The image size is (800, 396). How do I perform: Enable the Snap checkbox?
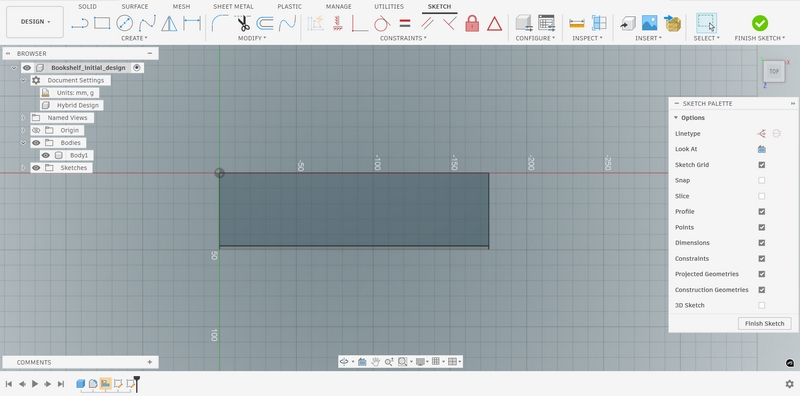coord(762,180)
